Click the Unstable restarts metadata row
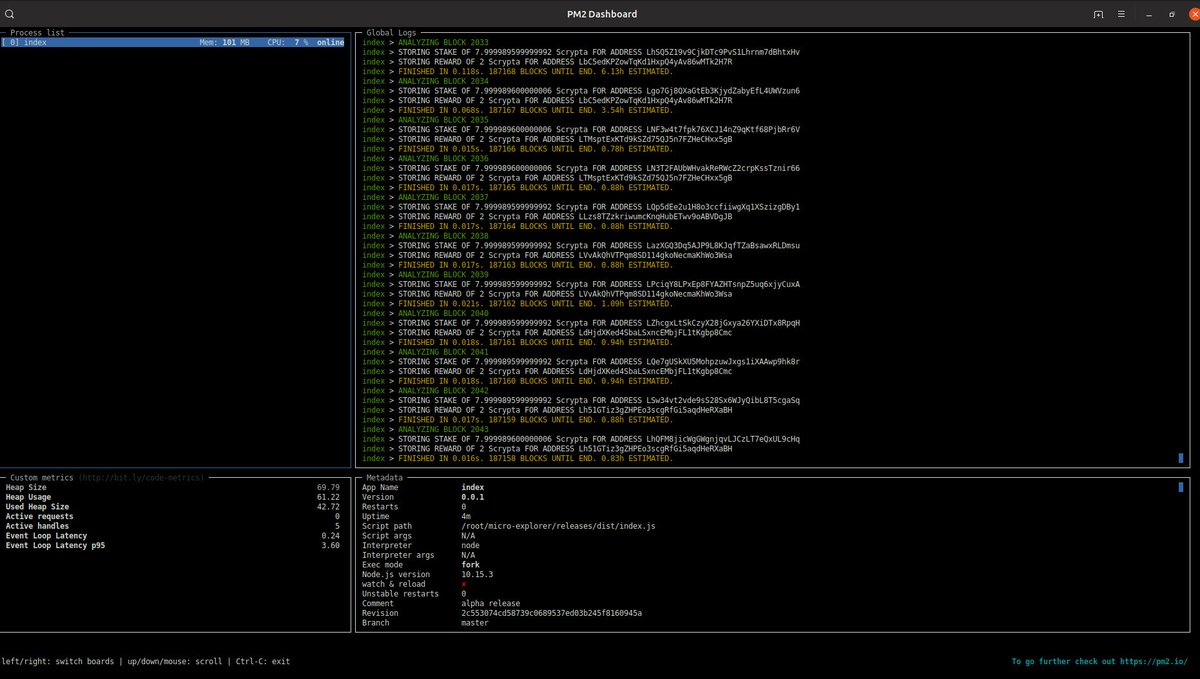 (x=414, y=594)
